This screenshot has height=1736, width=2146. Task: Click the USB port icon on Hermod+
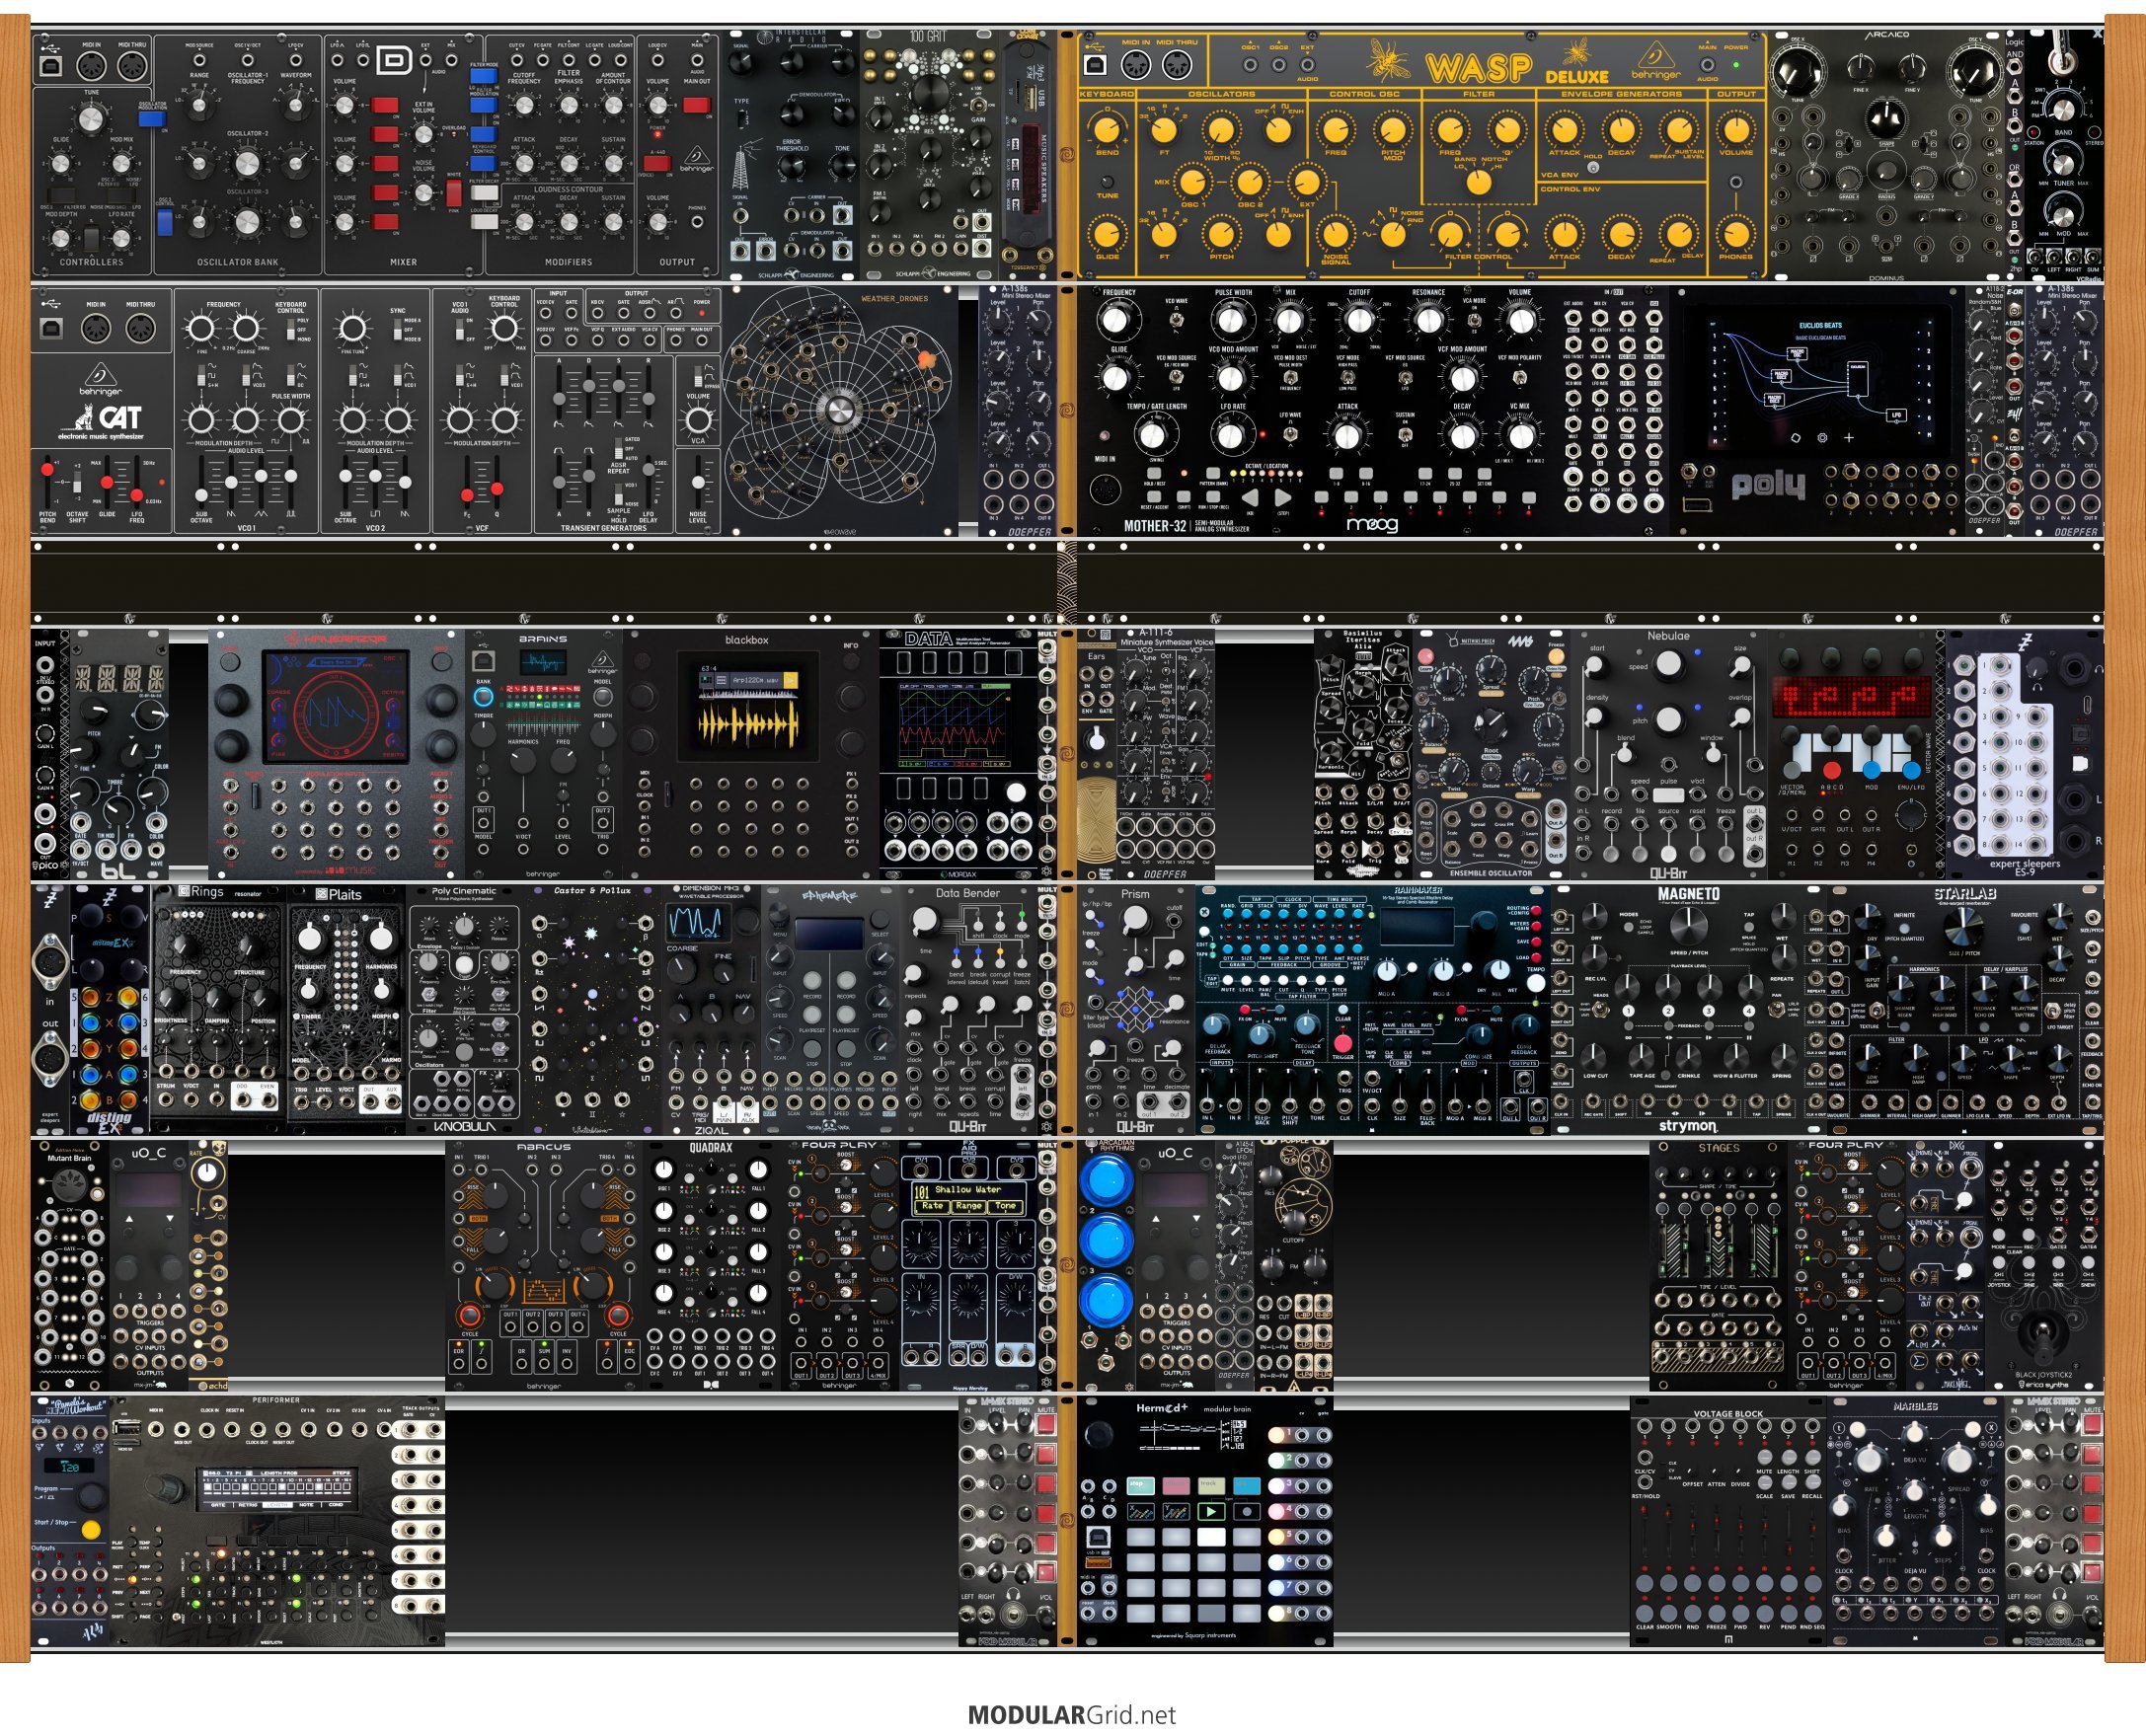[x=1097, y=1537]
